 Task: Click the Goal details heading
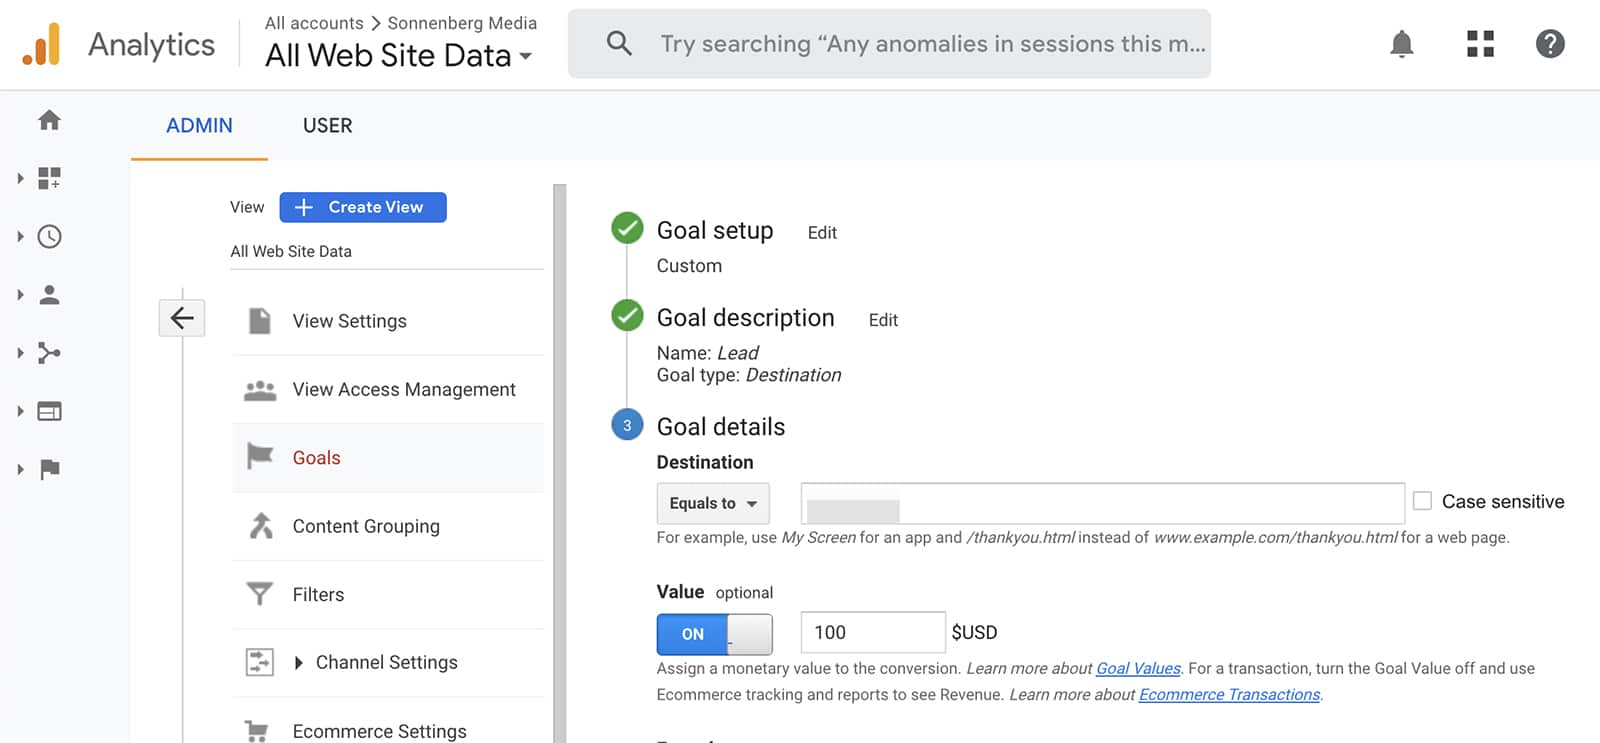tap(721, 427)
